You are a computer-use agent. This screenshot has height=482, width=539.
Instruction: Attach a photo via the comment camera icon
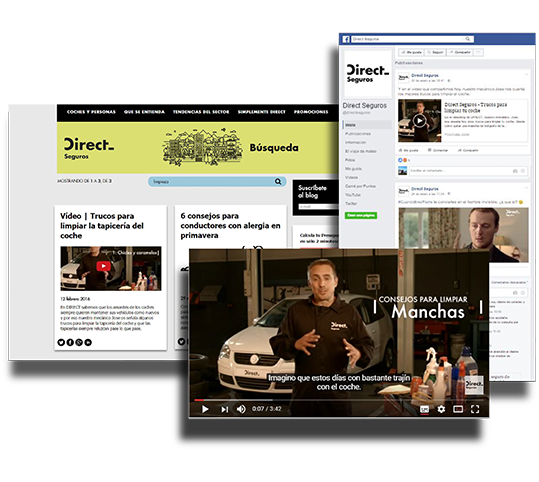[x=515, y=171]
